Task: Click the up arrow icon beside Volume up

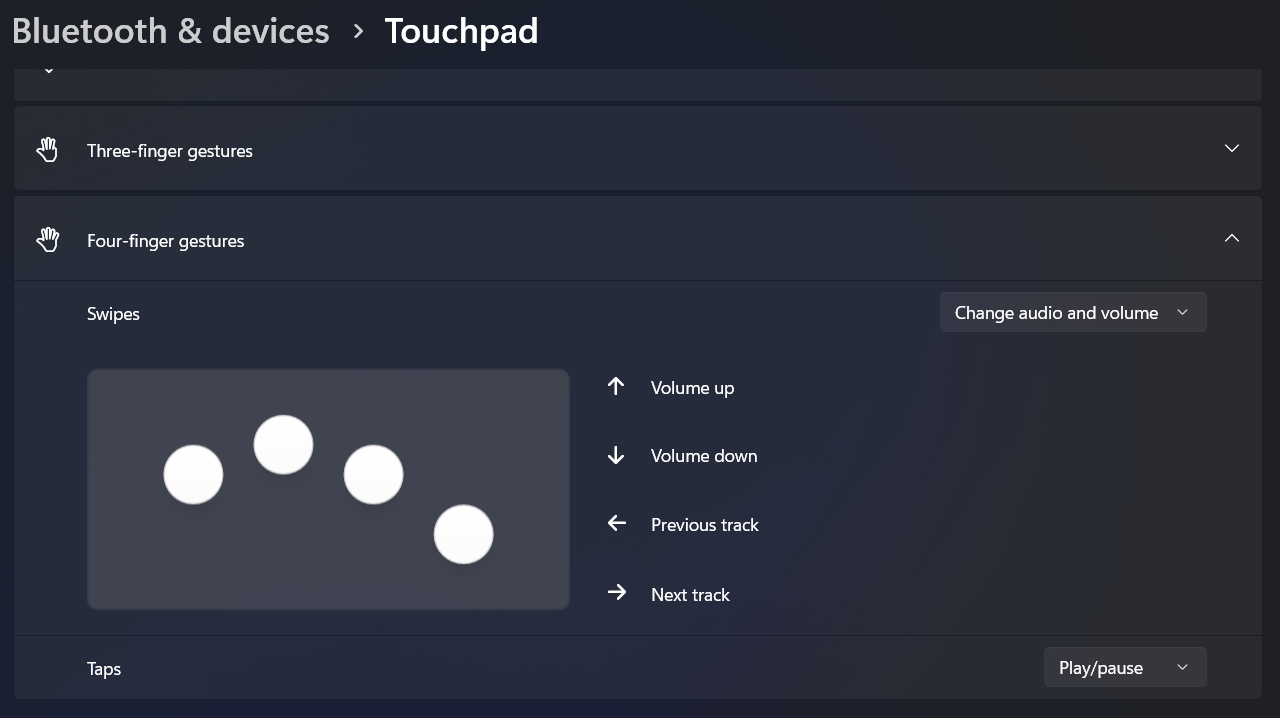Action: coord(616,387)
